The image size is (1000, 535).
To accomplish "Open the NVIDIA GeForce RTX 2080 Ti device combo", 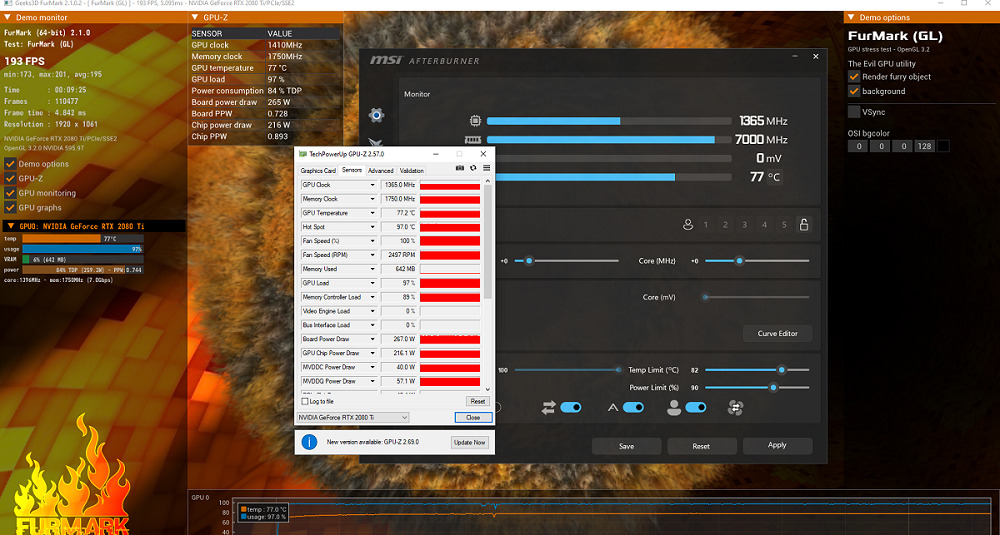I will tap(353, 418).
